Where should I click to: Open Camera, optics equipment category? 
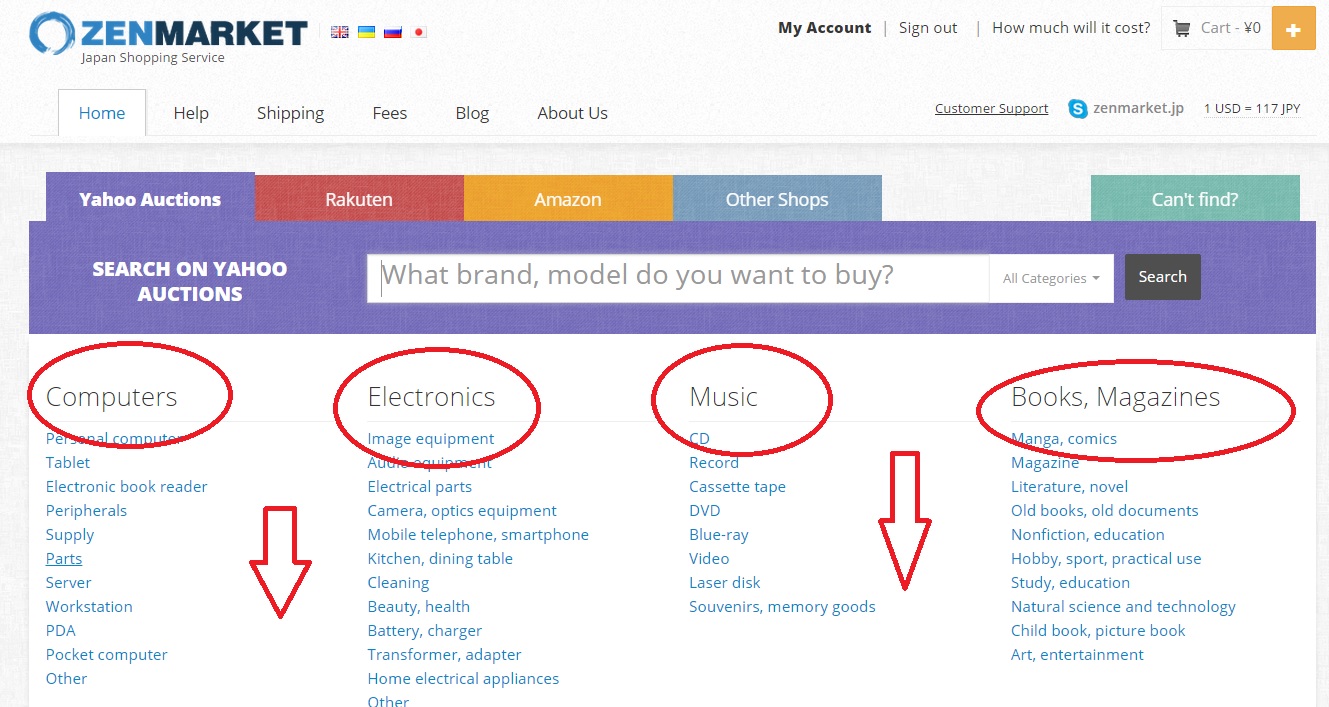pyautogui.click(x=462, y=511)
